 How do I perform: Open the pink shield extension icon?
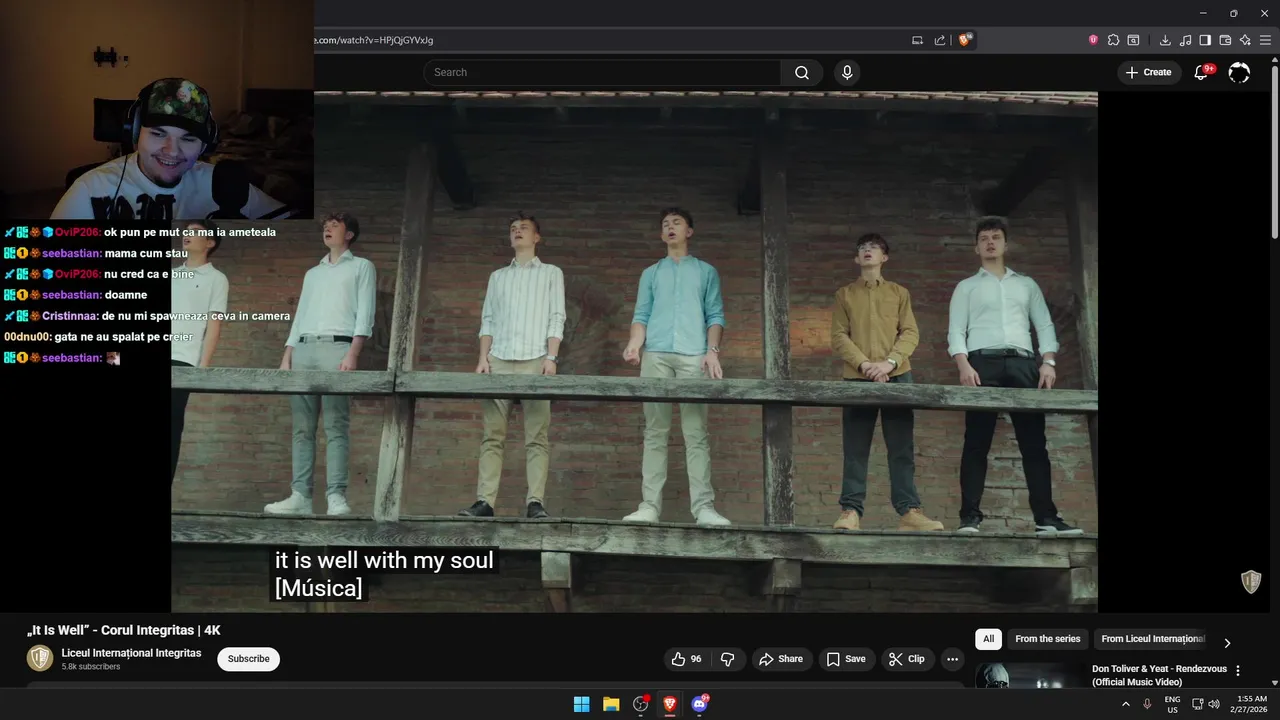pyautogui.click(x=1093, y=40)
